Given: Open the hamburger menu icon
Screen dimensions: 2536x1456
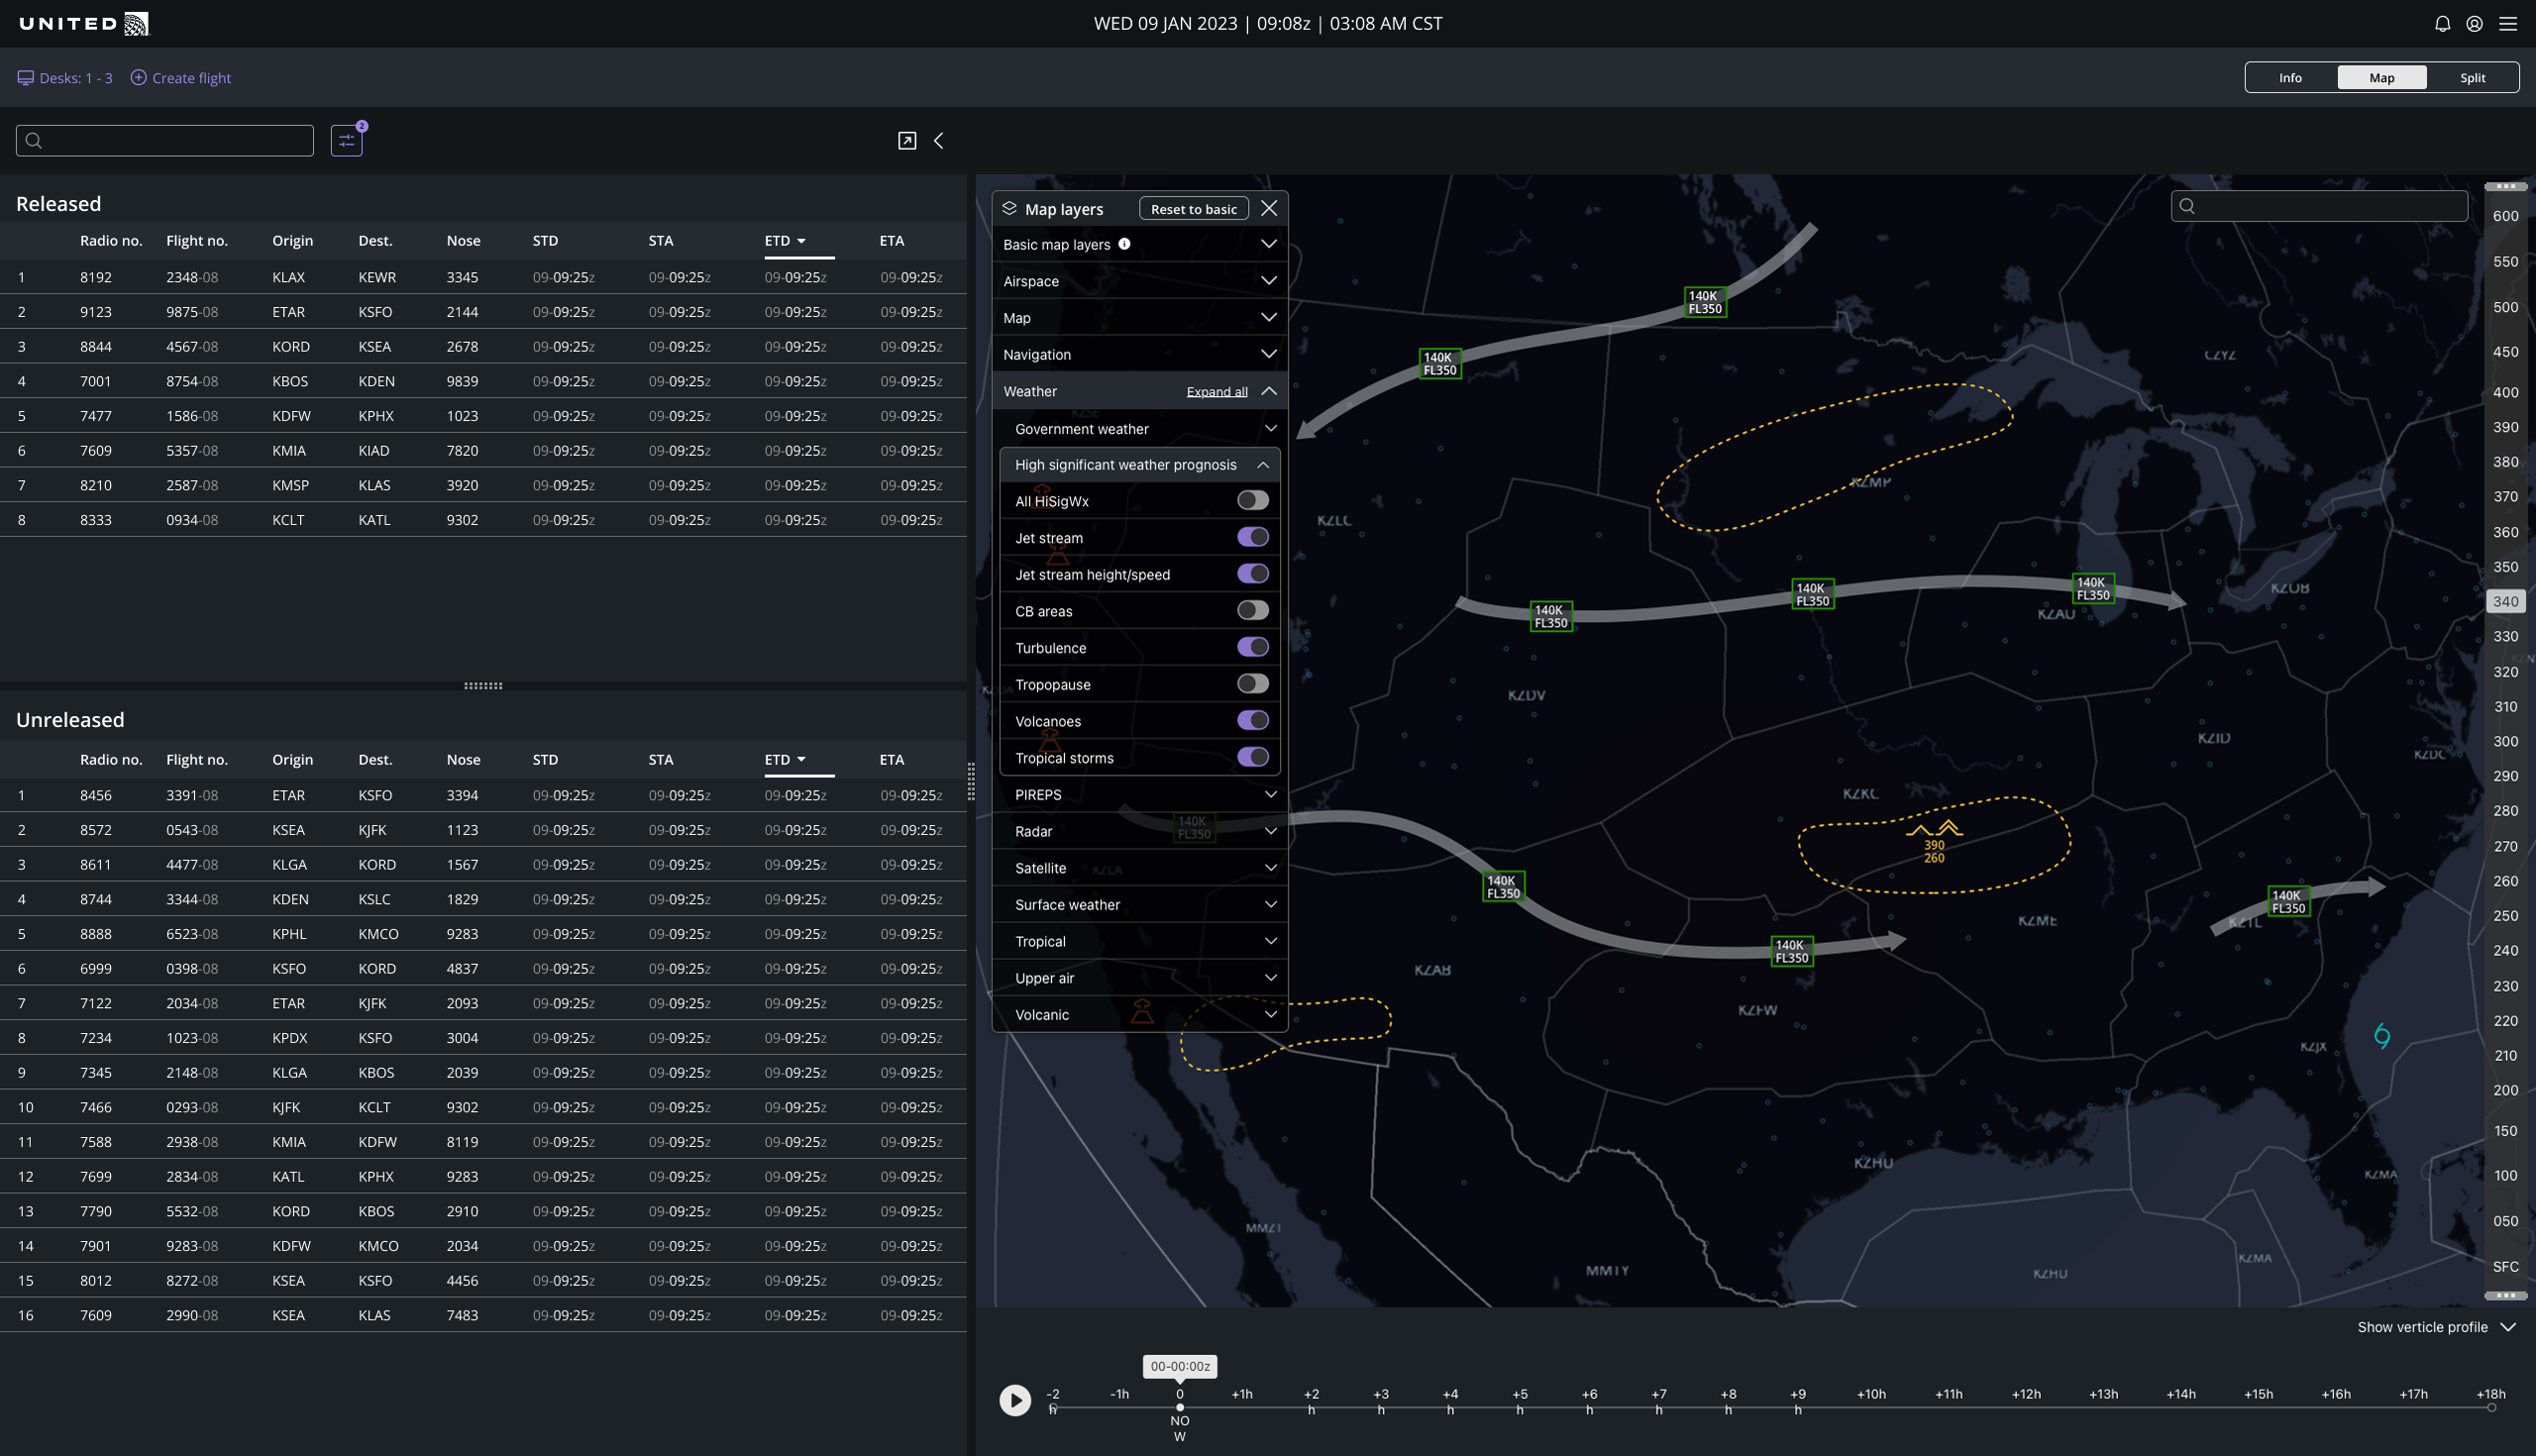Looking at the screenshot, I should click(2508, 24).
